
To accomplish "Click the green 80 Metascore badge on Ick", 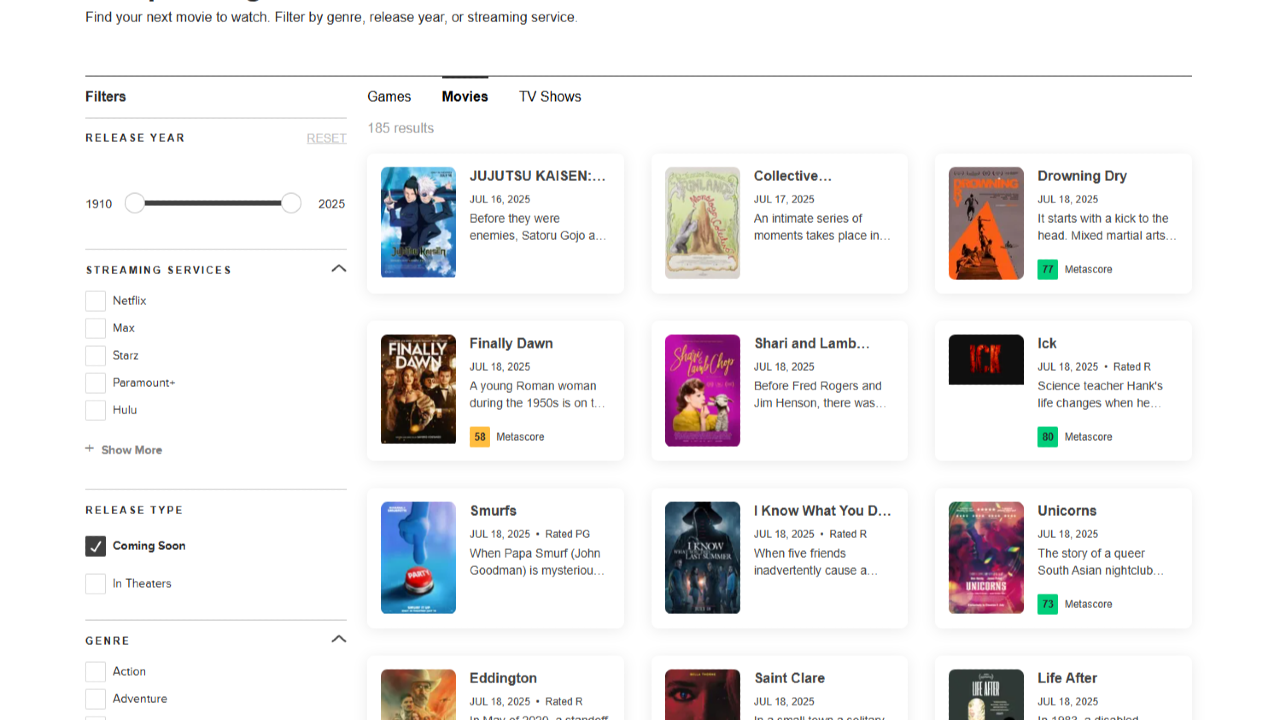I will pyautogui.click(x=1047, y=437).
